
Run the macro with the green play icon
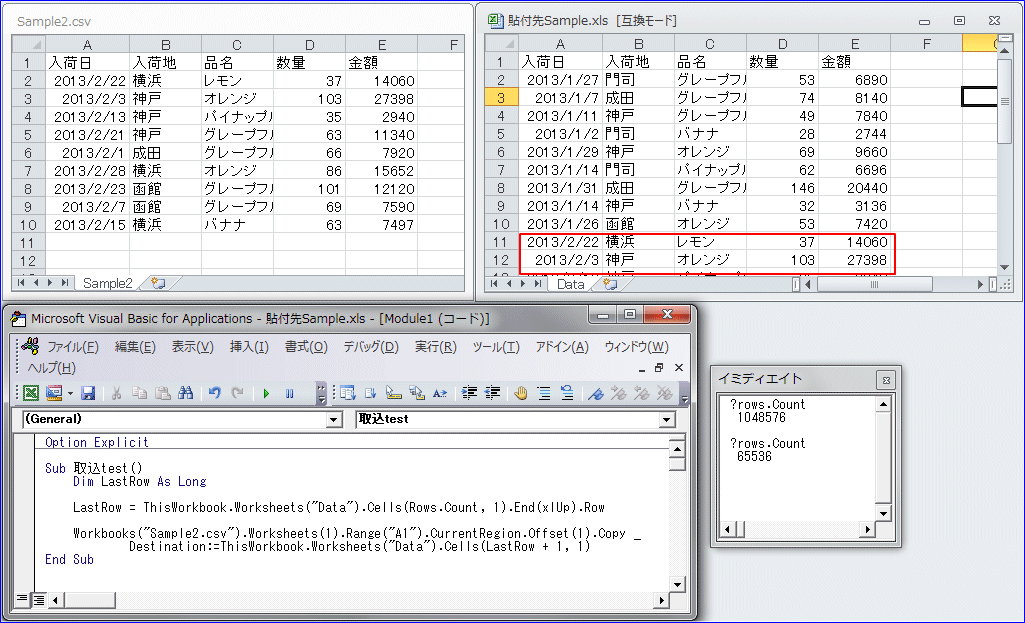(x=267, y=393)
